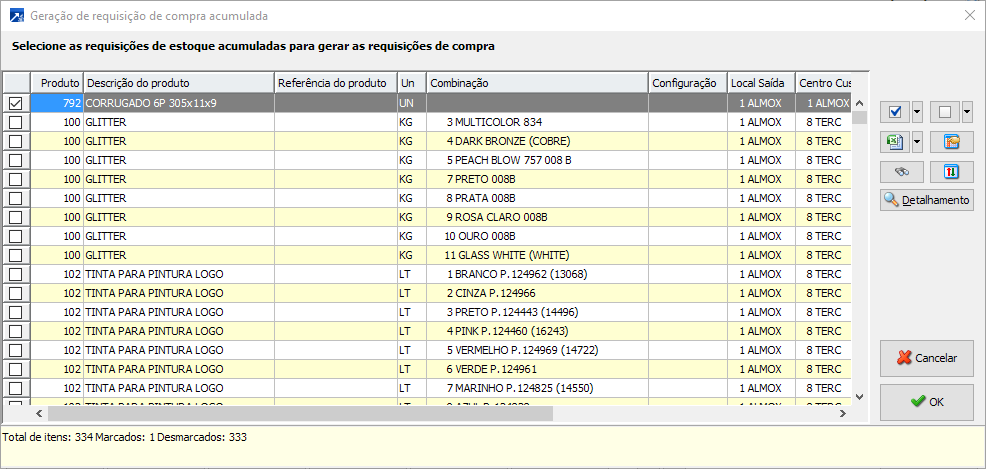Check the GLITTER 3 MULTICOLOR 834 row
This screenshot has height=476, width=1000.
point(16,122)
